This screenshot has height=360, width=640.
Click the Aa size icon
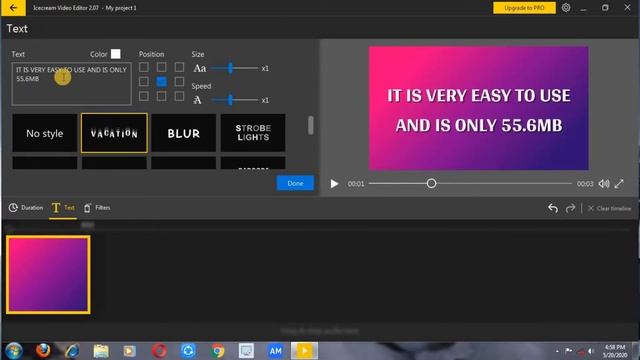[200, 68]
